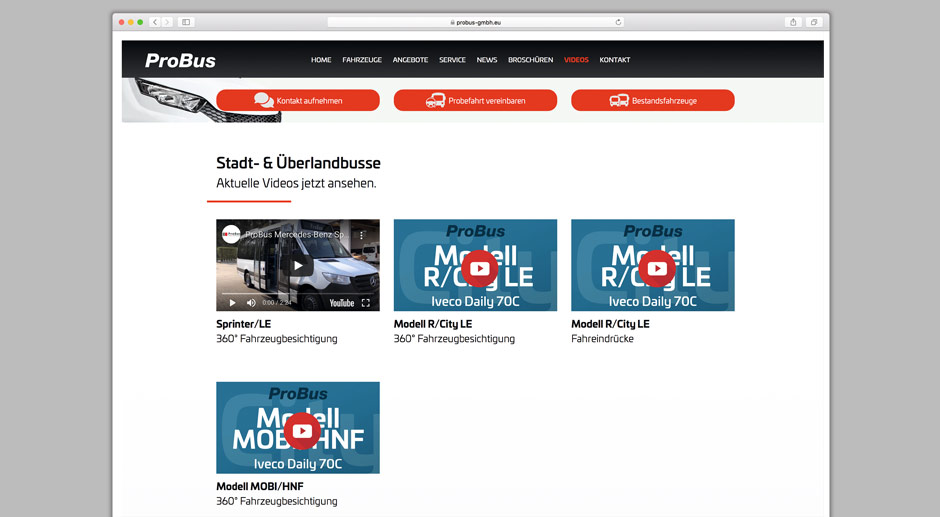This screenshot has height=517, width=940.
Task: Click the Safari forward arrow
Action: click(x=167, y=22)
